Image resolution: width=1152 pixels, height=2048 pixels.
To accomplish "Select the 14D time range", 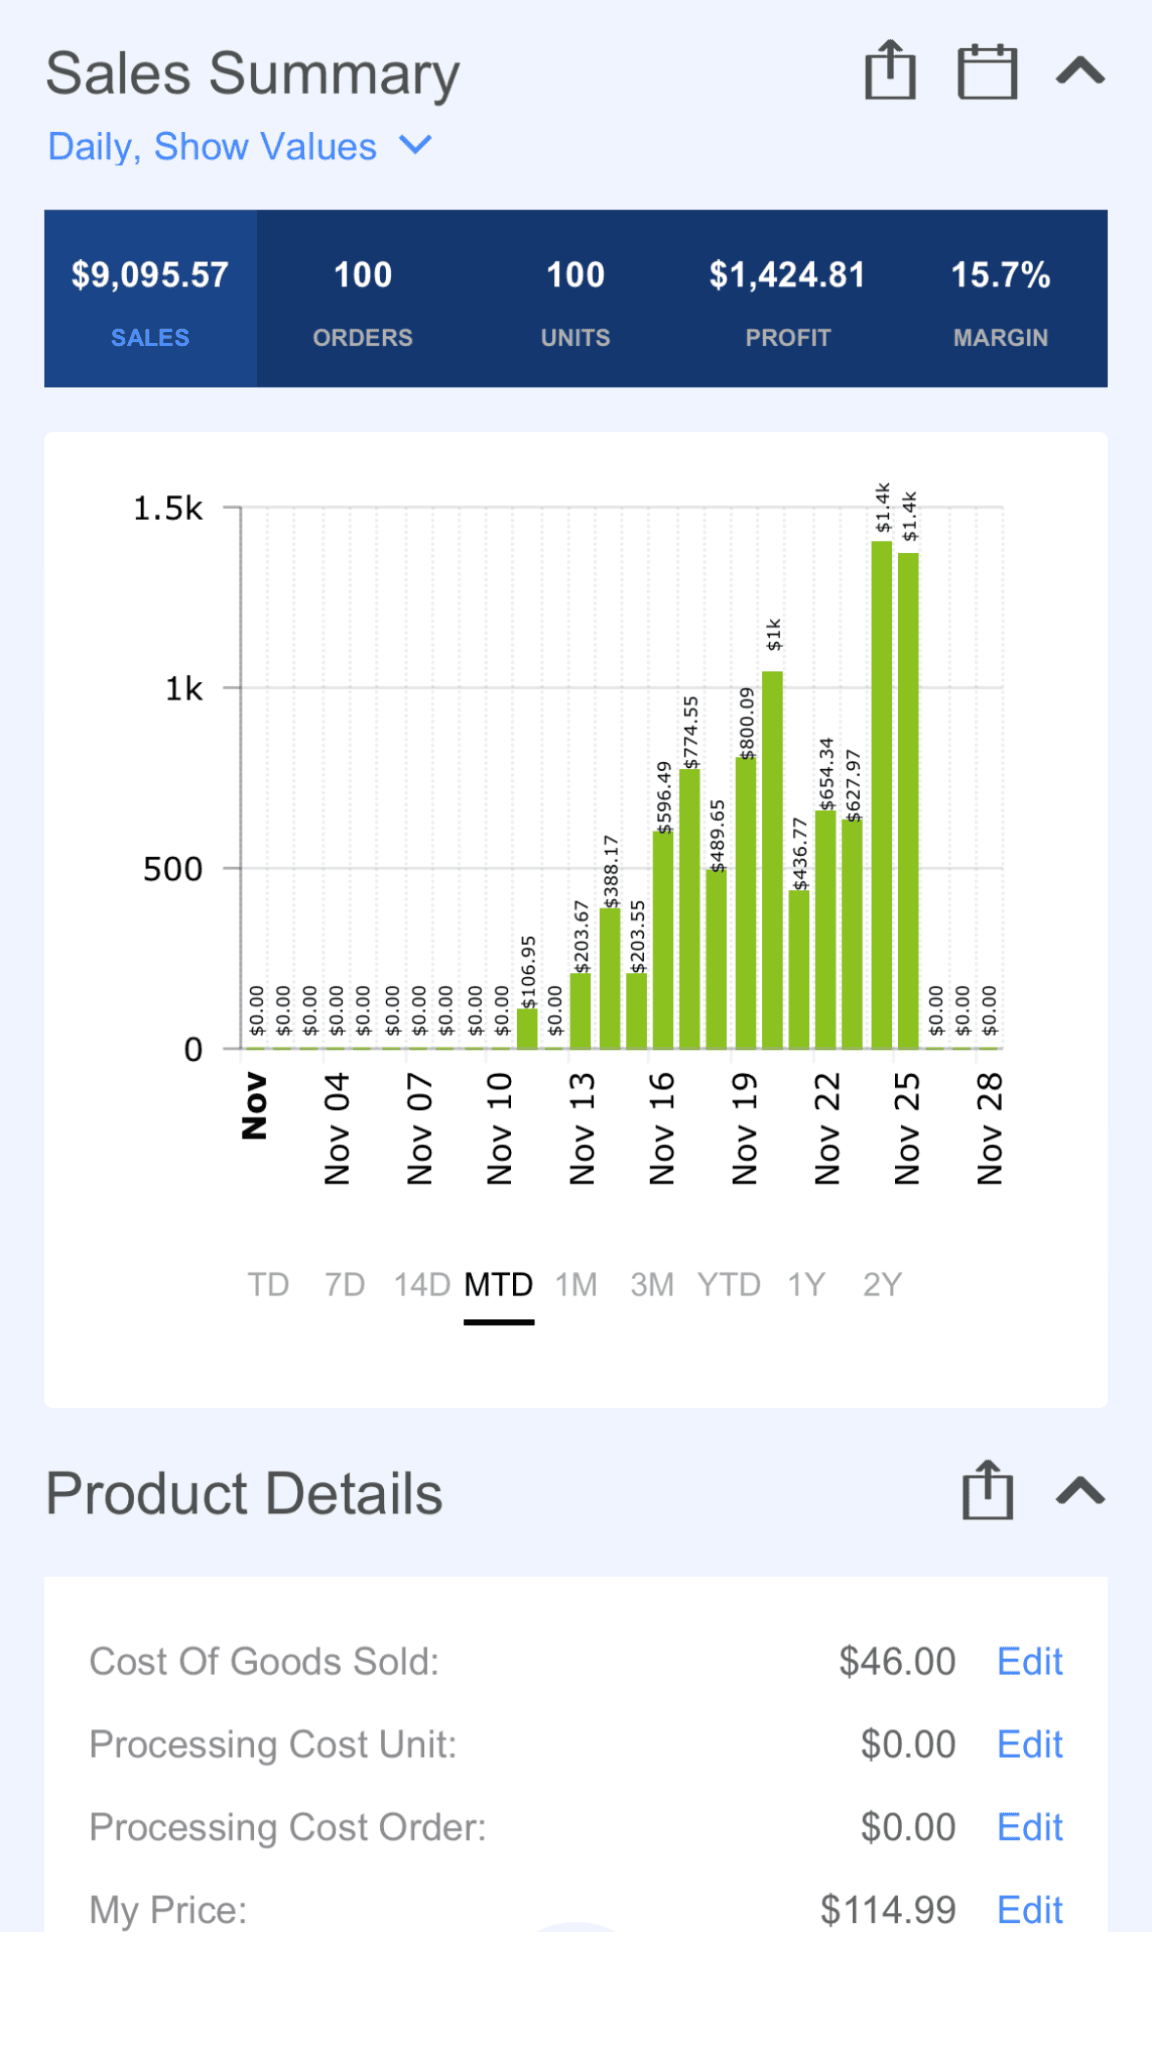I will coord(421,1284).
